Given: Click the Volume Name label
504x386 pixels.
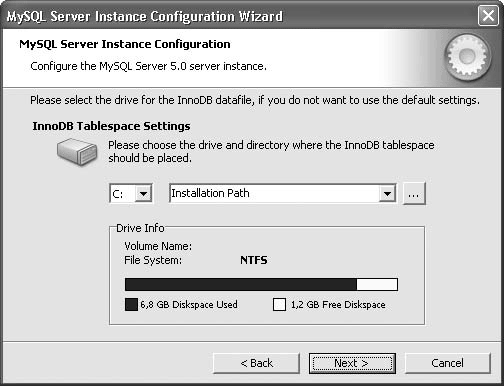Looking at the screenshot, I should pos(158,246).
